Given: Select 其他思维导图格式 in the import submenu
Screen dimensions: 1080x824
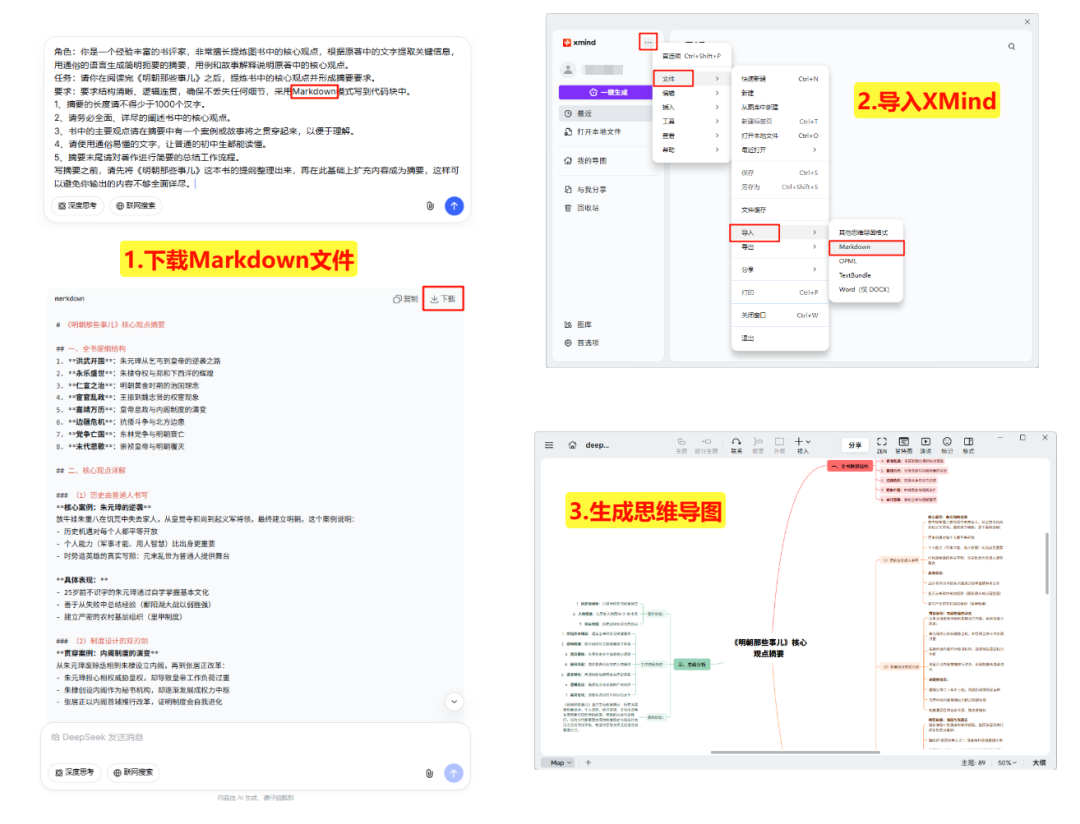Looking at the screenshot, I should tap(866, 233).
